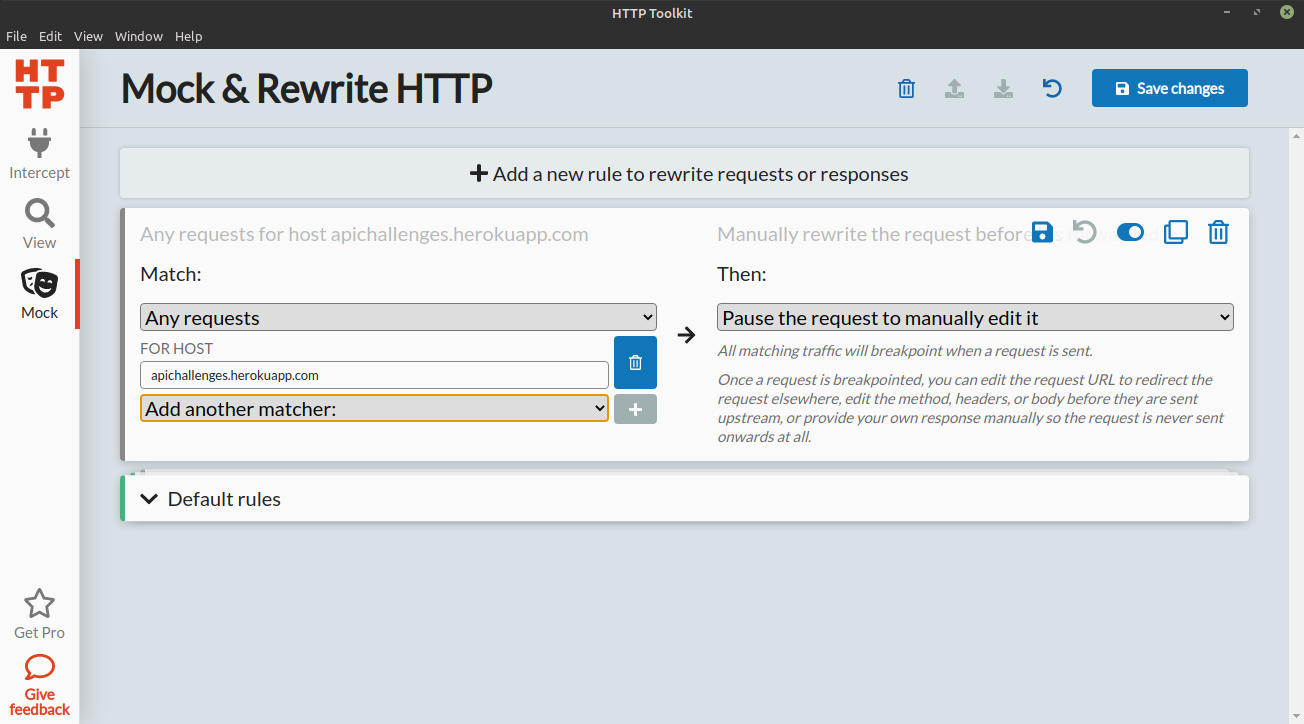Delete this rule with its trash icon
The height and width of the screenshot is (724, 1304).
1218,233
